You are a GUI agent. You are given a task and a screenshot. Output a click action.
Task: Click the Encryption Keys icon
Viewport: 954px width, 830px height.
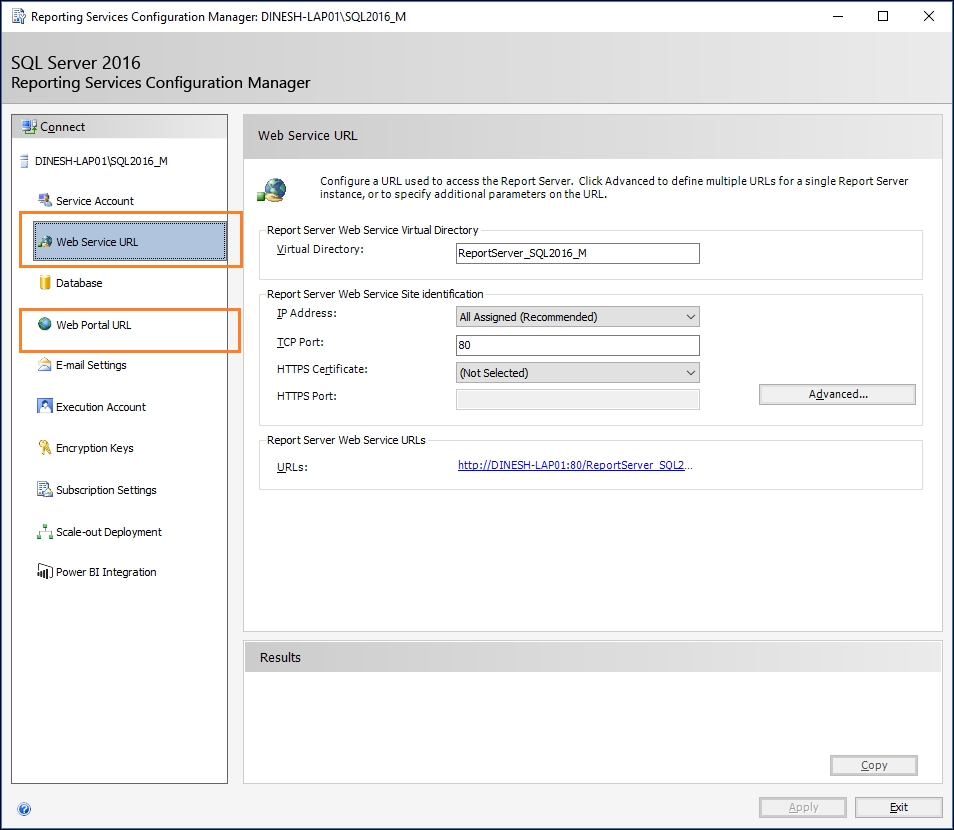pyautogui.click(x=44, y=447)
